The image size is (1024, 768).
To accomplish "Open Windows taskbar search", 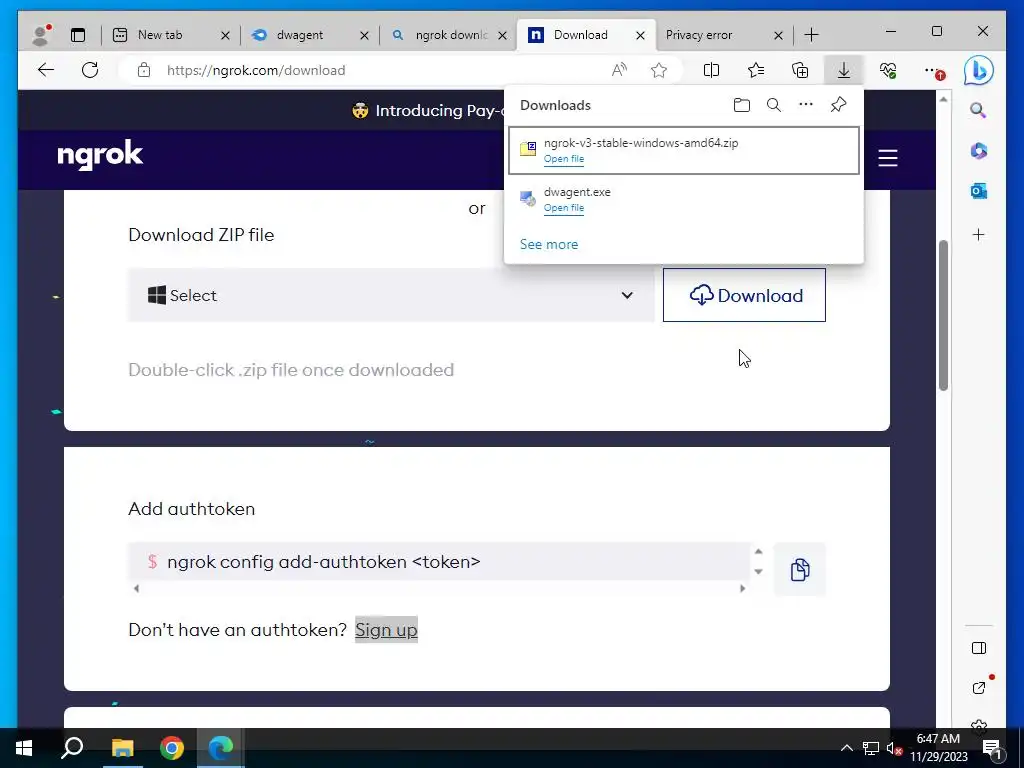I will [x=72, y=748].
